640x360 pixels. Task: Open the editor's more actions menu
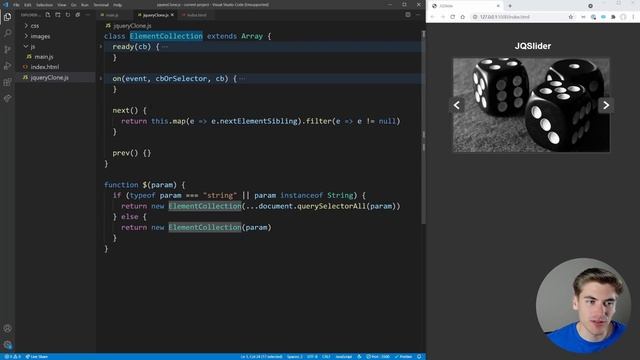(418, 15)
